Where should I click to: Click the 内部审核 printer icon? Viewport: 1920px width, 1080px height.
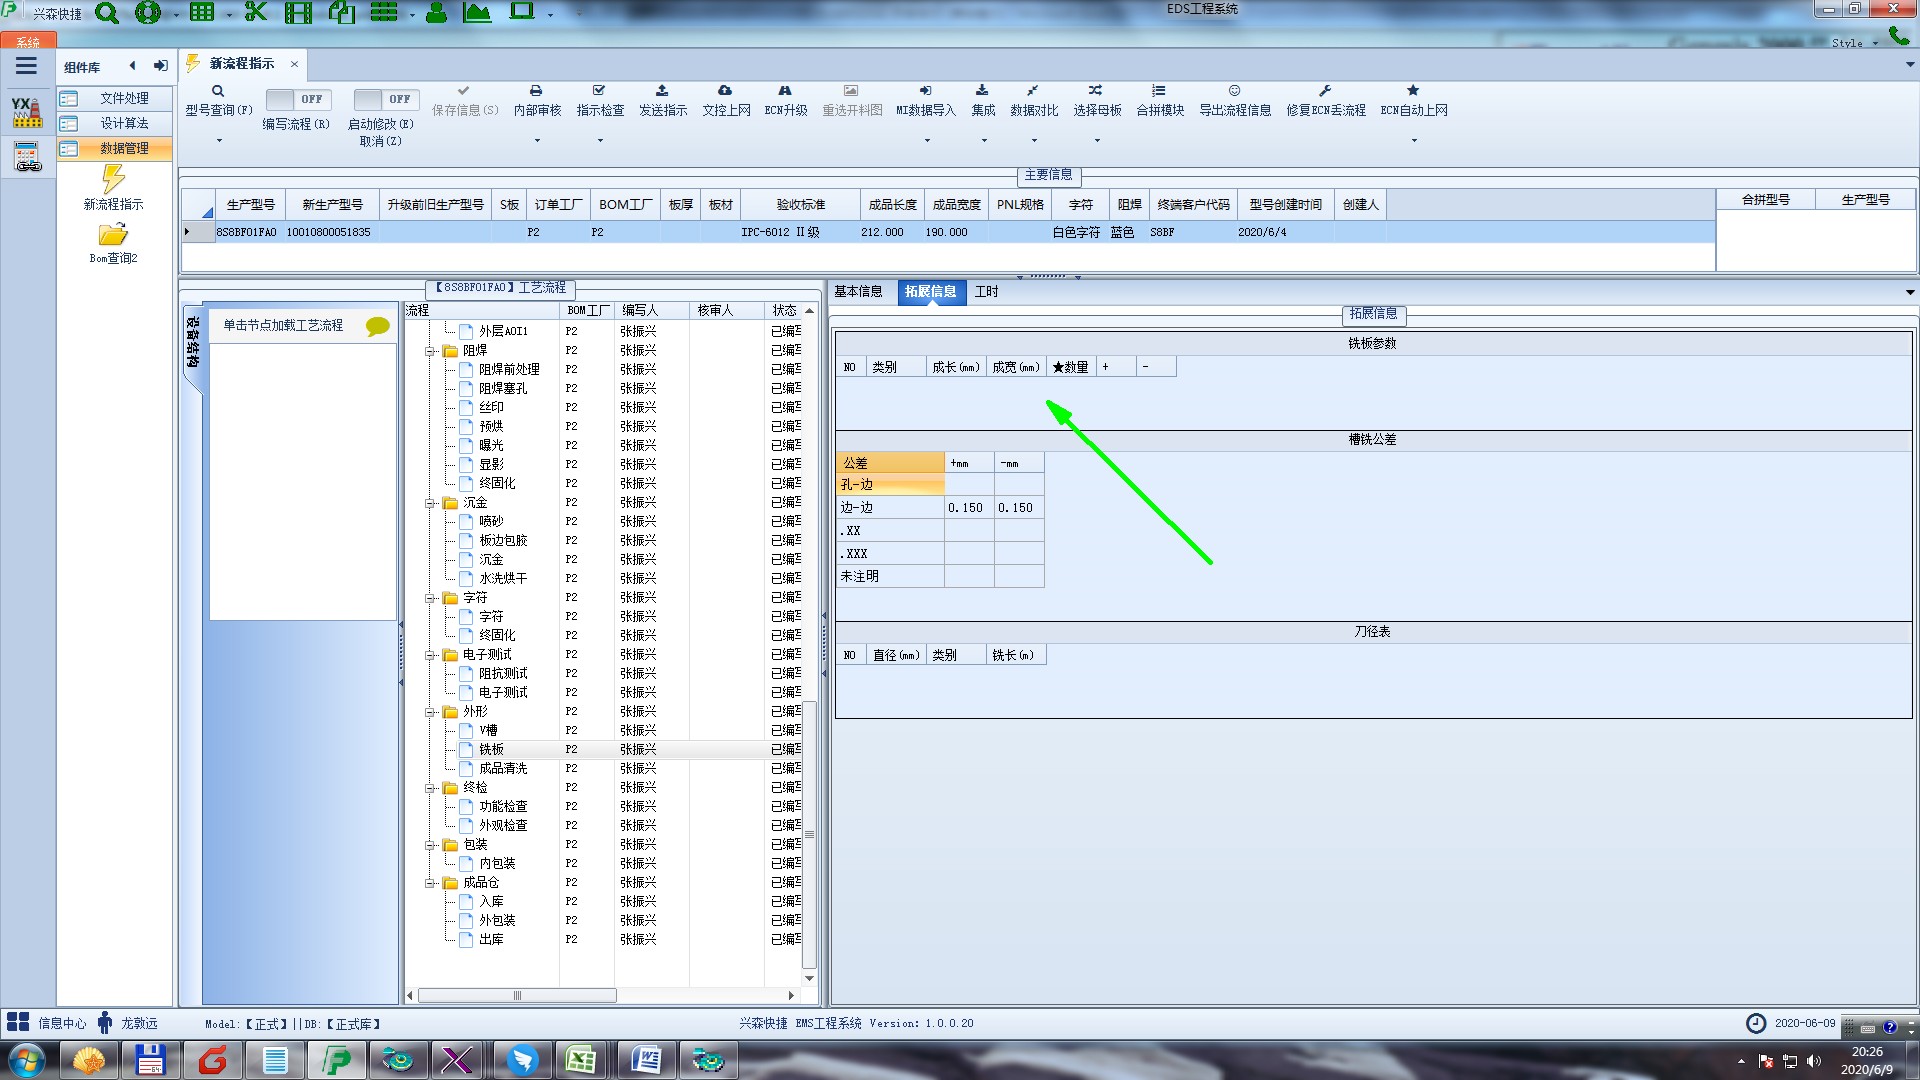[x=536, y=91]
